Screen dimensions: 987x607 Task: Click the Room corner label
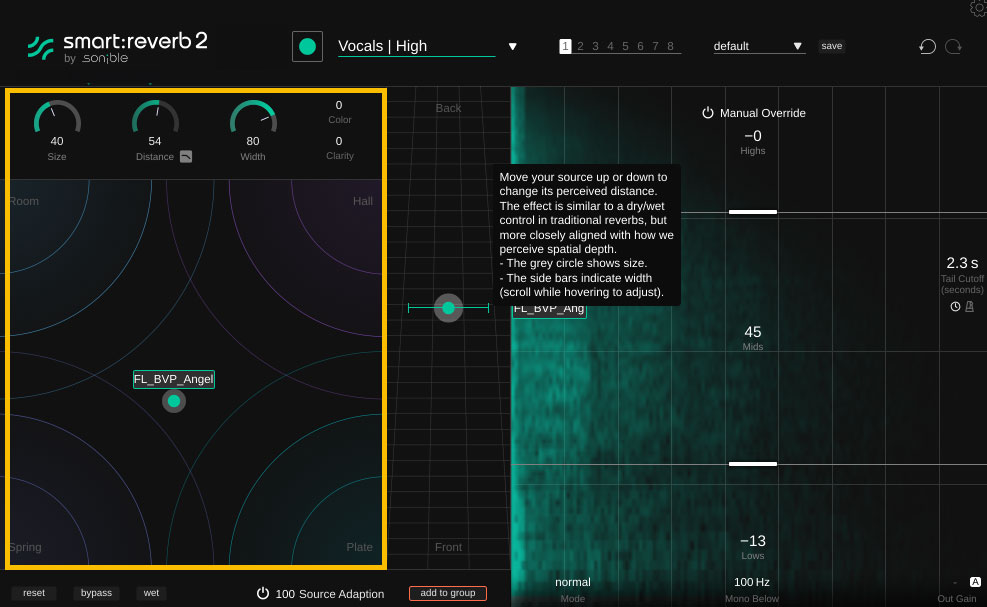(x=24, y=201)
